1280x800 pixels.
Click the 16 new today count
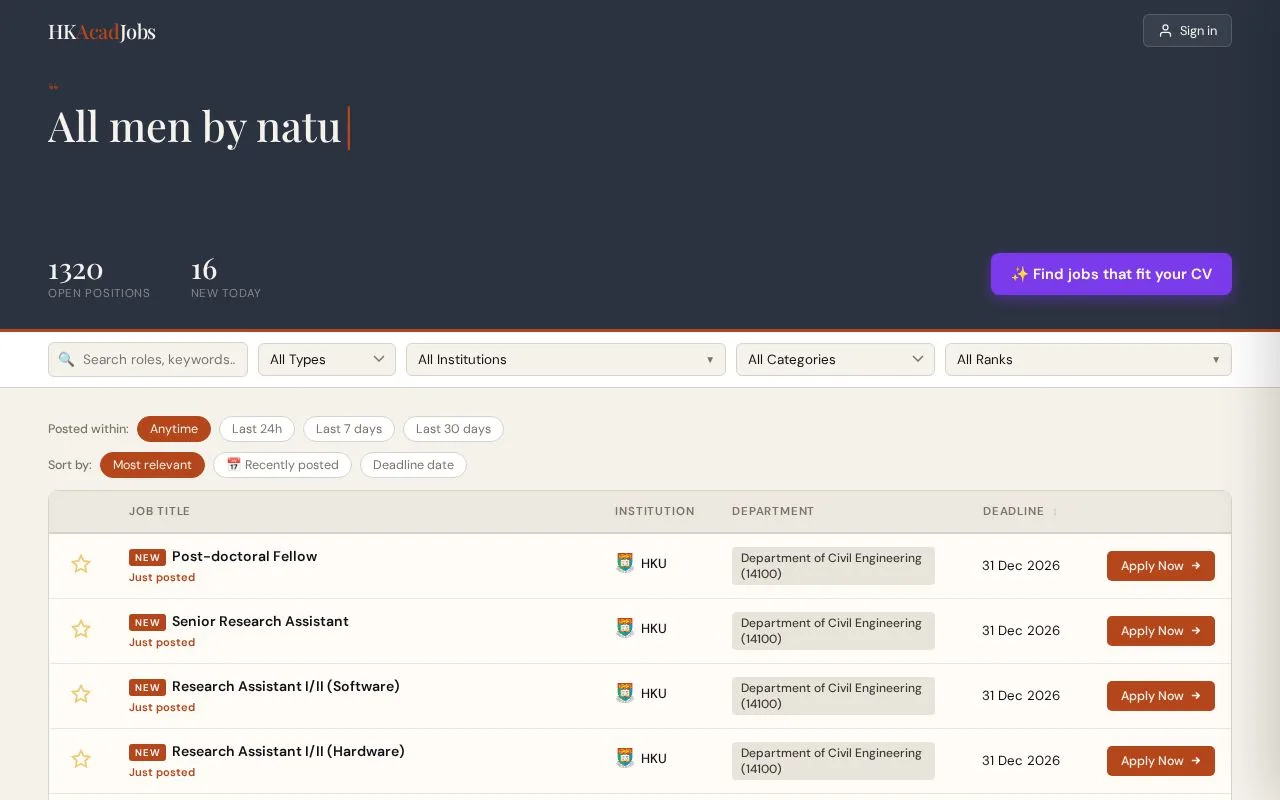point(204,270)
